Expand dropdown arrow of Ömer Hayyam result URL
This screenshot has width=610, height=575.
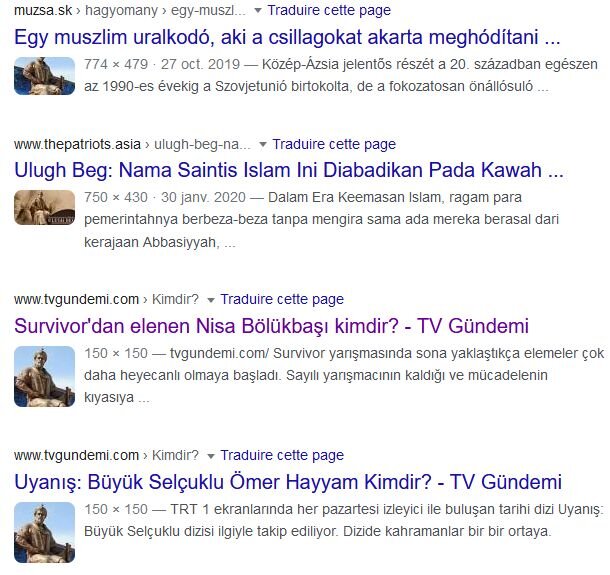[211, 456]
